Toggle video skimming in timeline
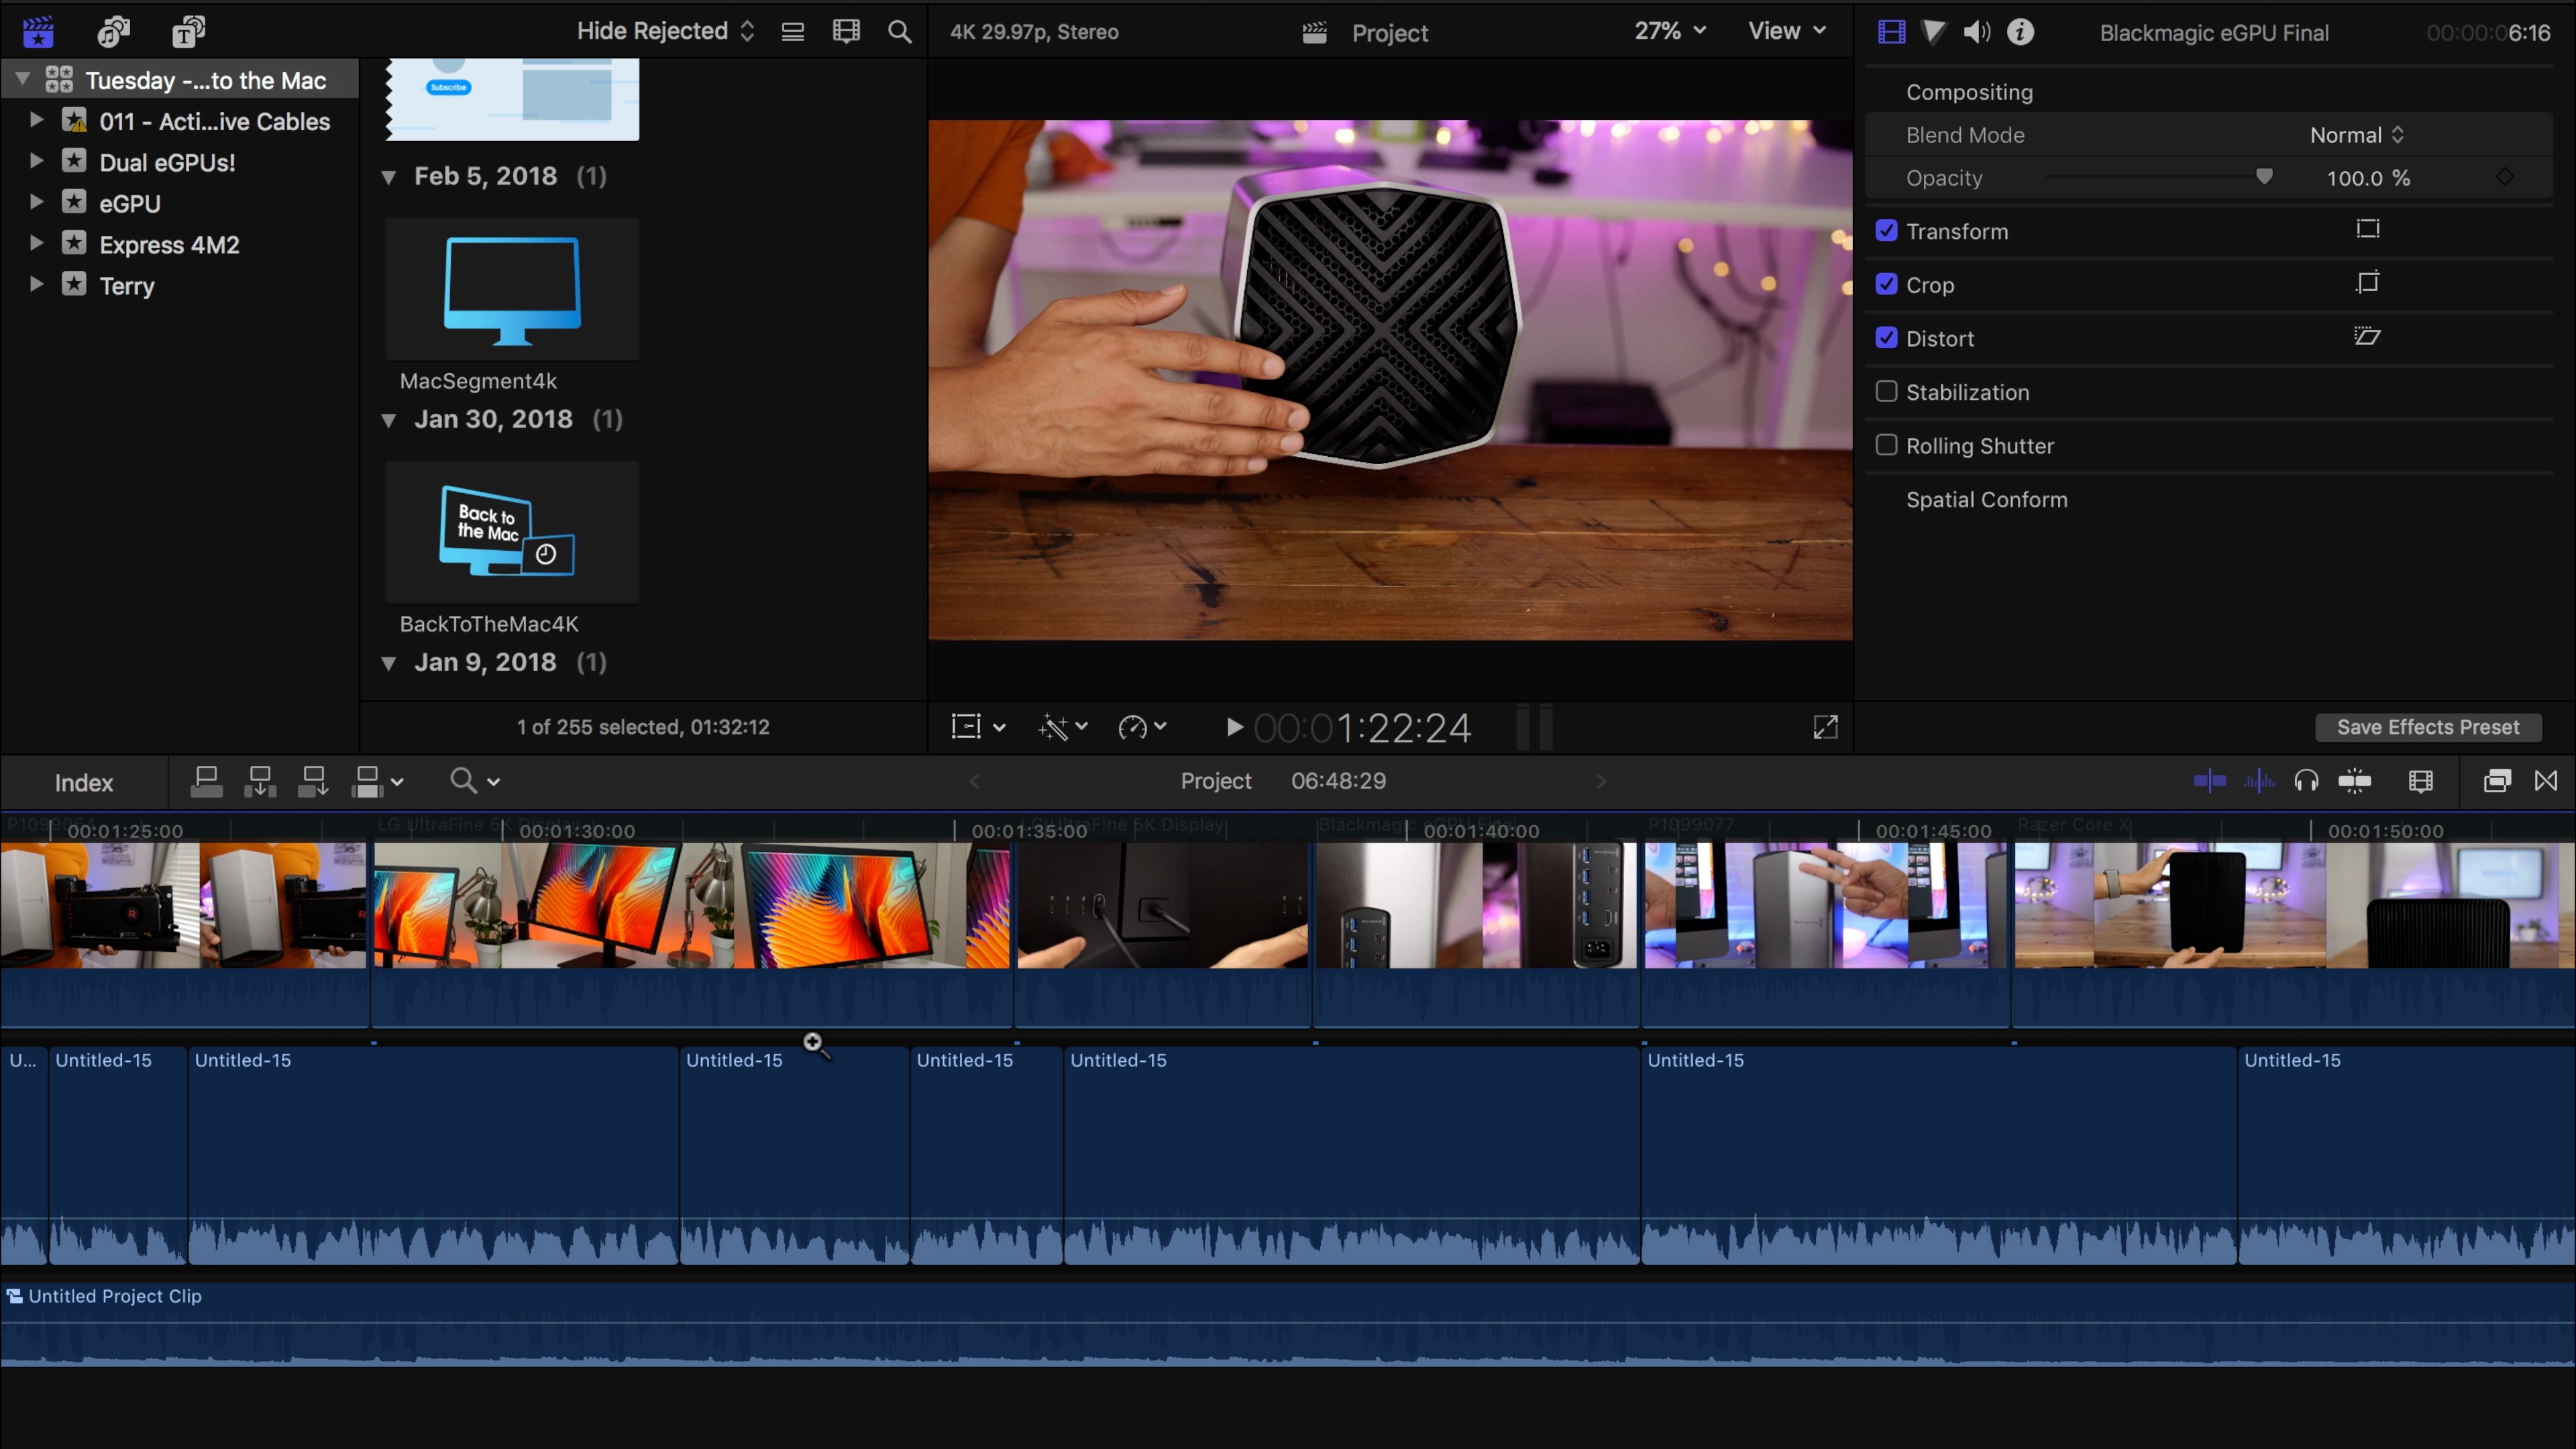2576x1449 pixels. point(2210,781)
